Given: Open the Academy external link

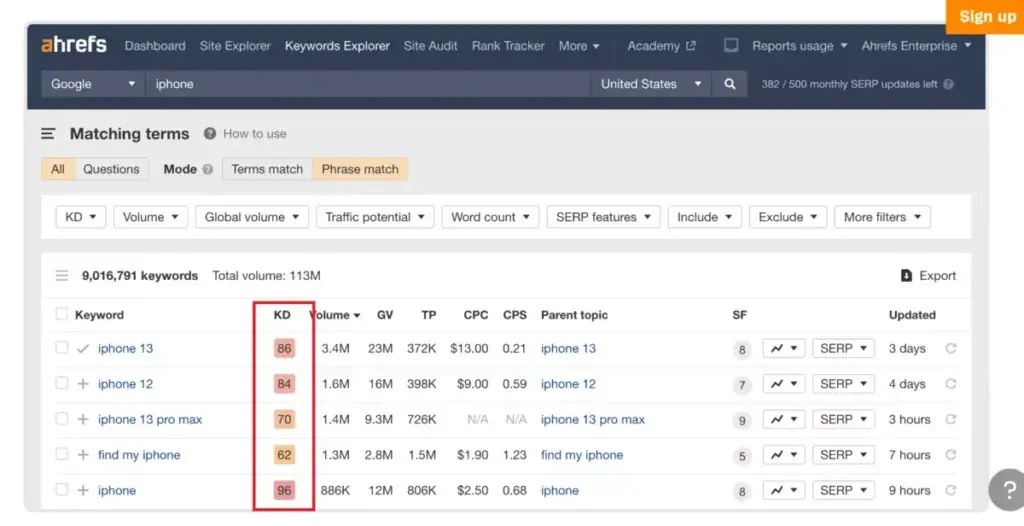Looking at the screenshot, I should [661, 46].
